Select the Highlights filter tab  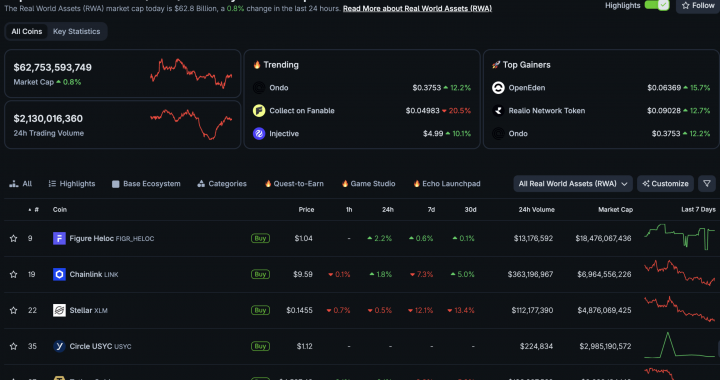tap(72, 184)
